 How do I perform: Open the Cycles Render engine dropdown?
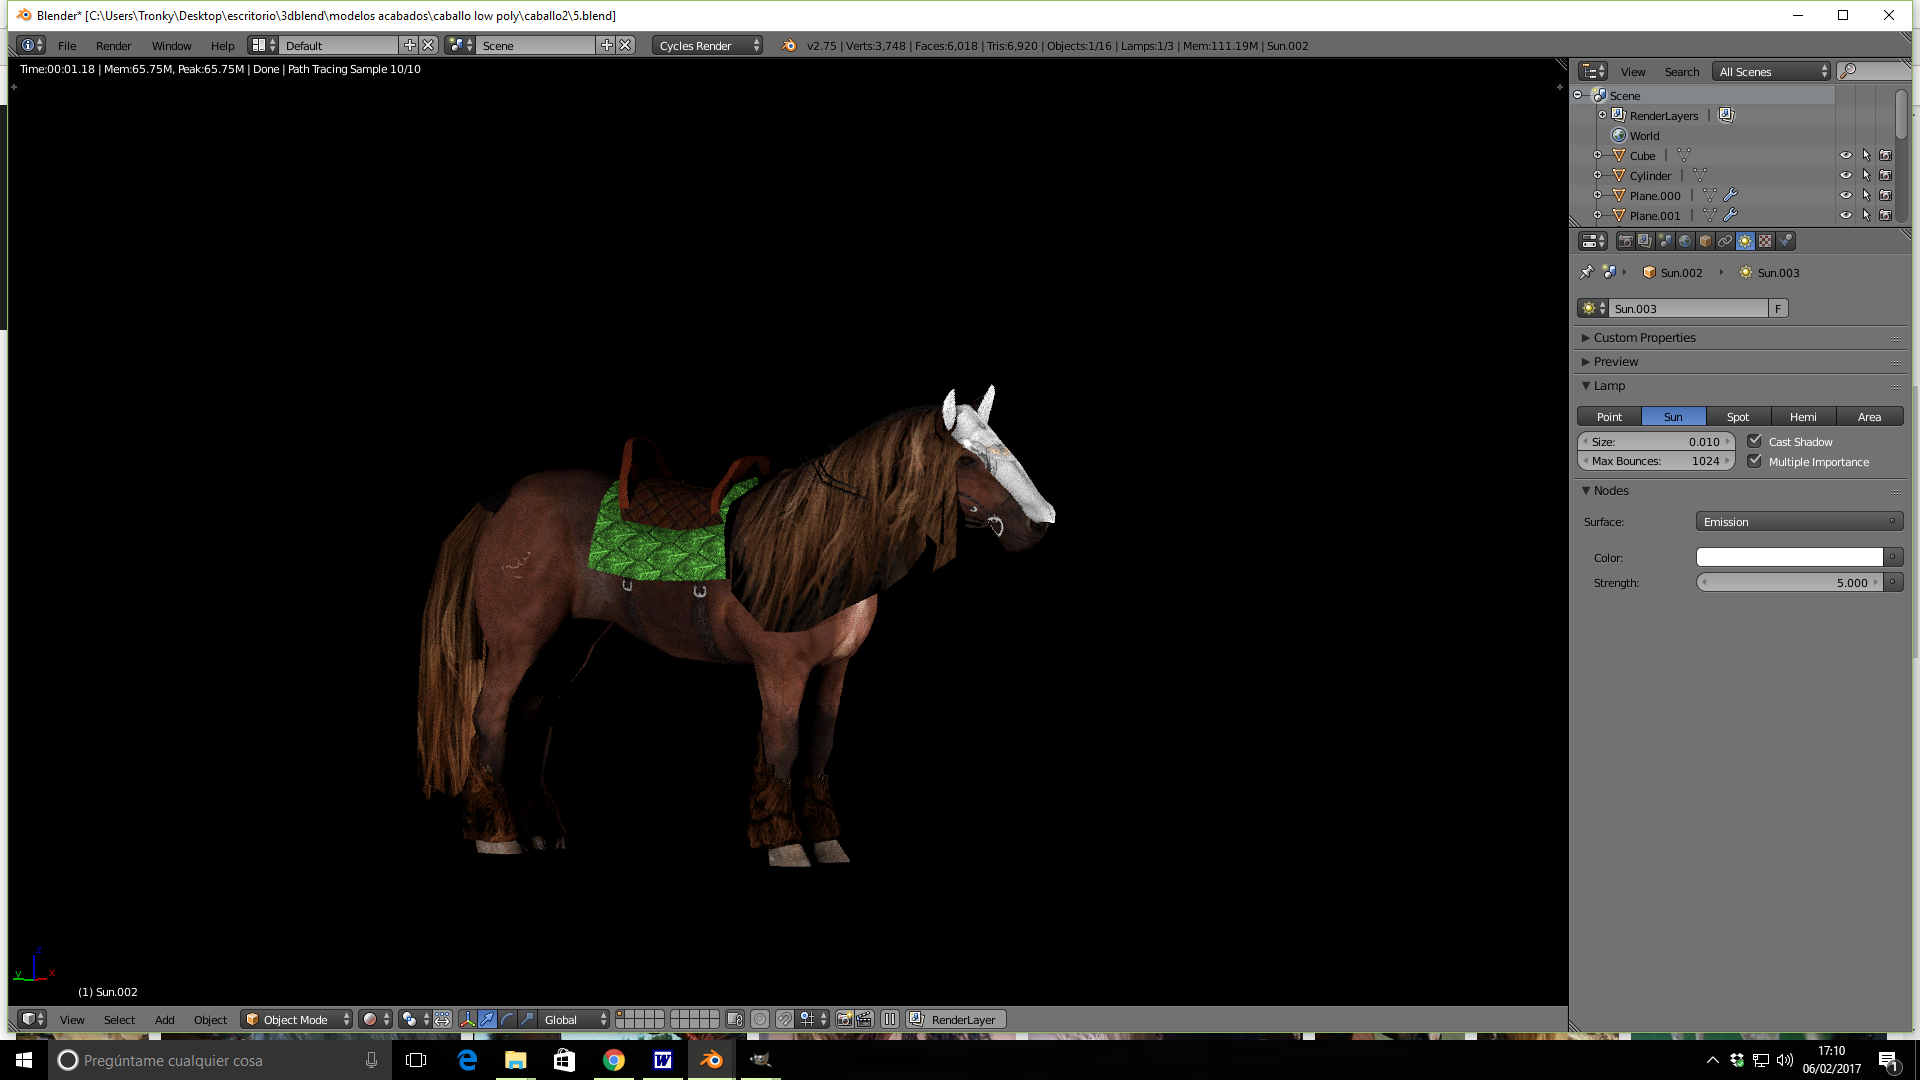point(707,45)
